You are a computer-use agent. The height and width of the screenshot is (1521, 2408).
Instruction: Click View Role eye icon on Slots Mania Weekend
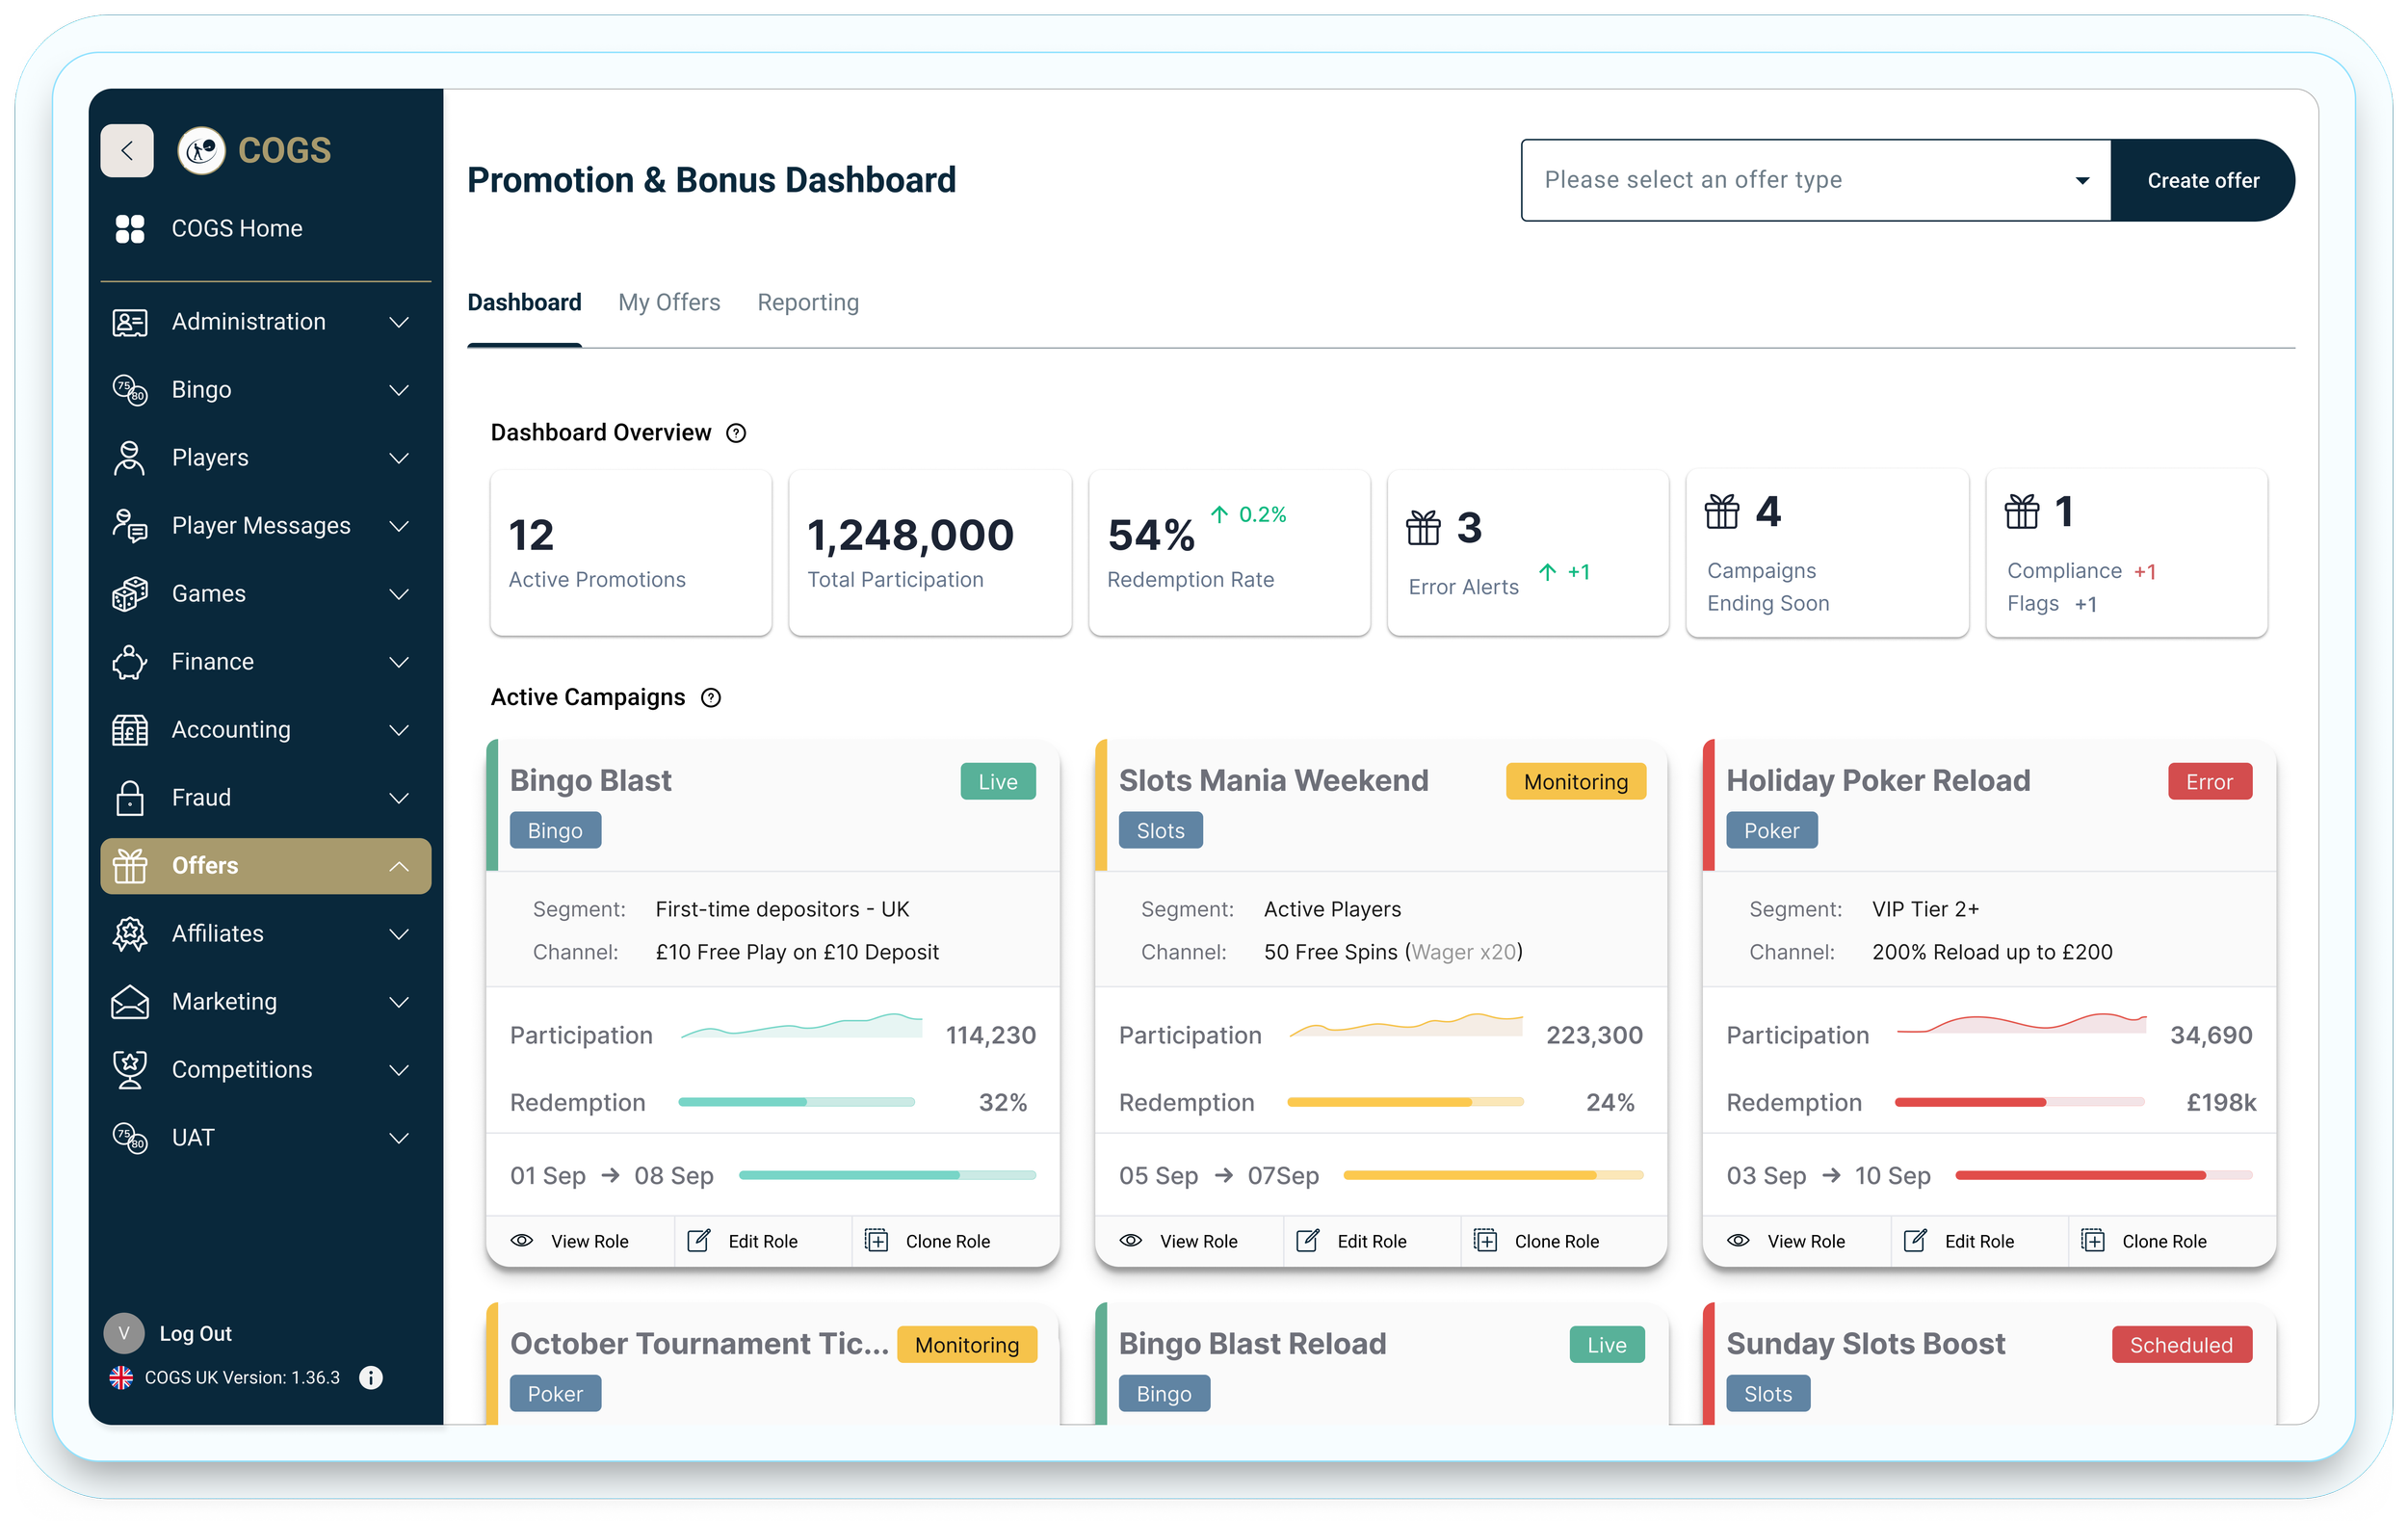click(x=1131, y=1241)
